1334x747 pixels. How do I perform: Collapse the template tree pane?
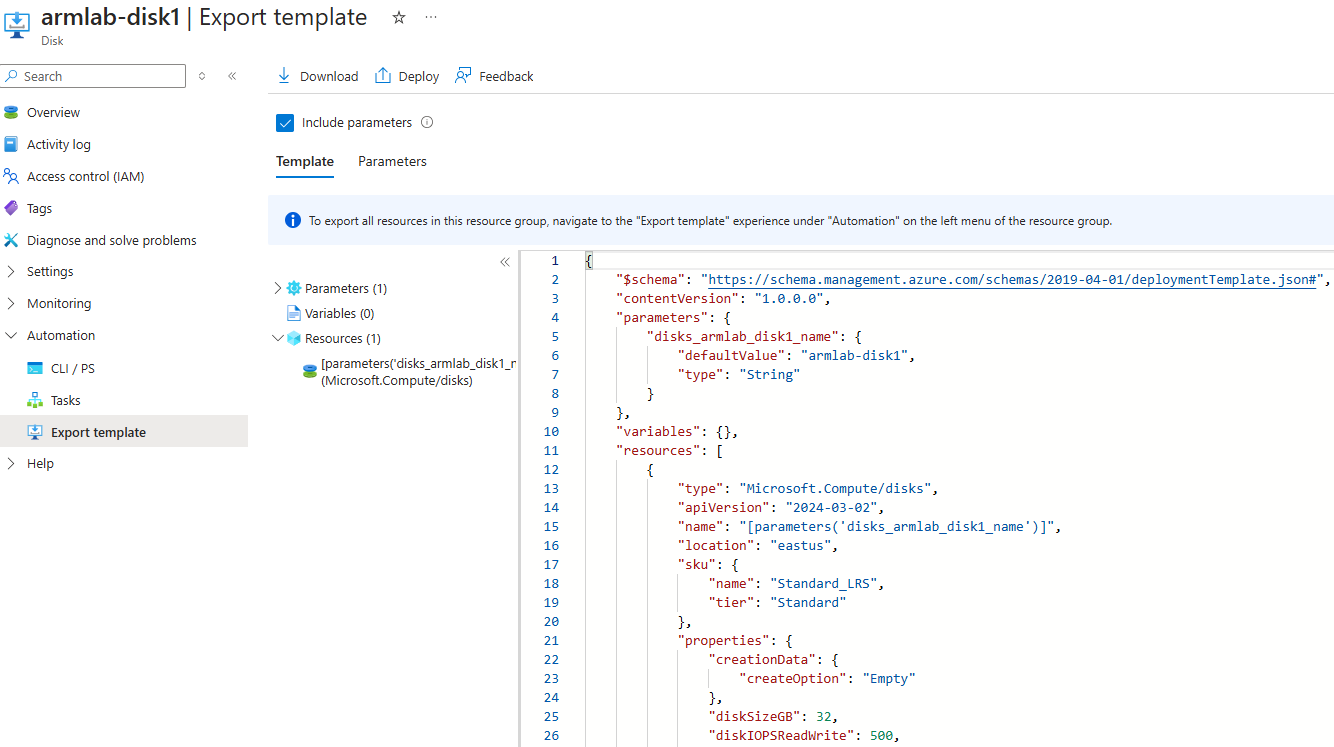[x=505, y=262]
